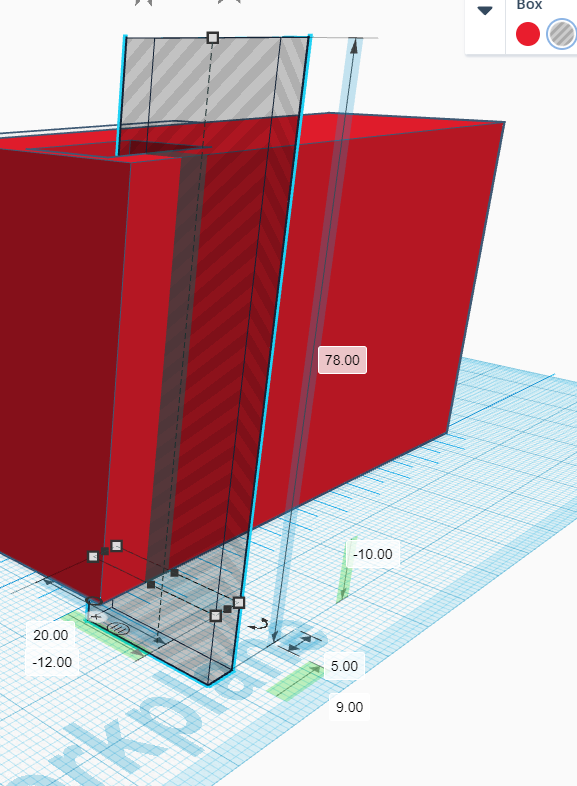Select black edge handle between right corner handles

click(x=227, y=609)
